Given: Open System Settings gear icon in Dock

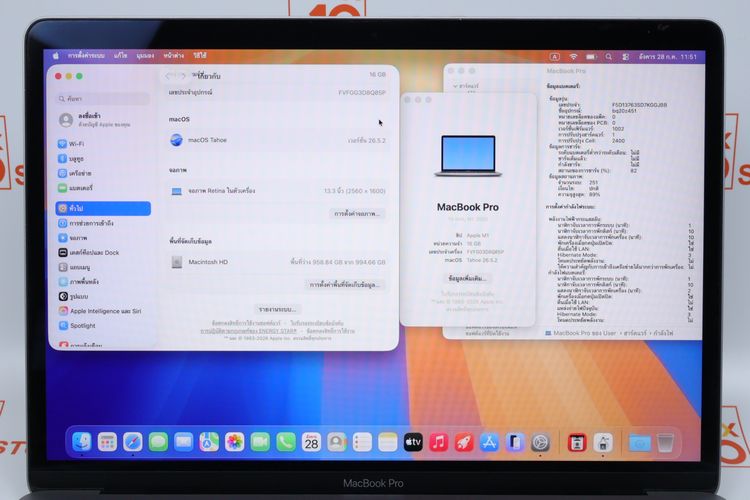Looking at the screenshot, I should tap(540, 442).
